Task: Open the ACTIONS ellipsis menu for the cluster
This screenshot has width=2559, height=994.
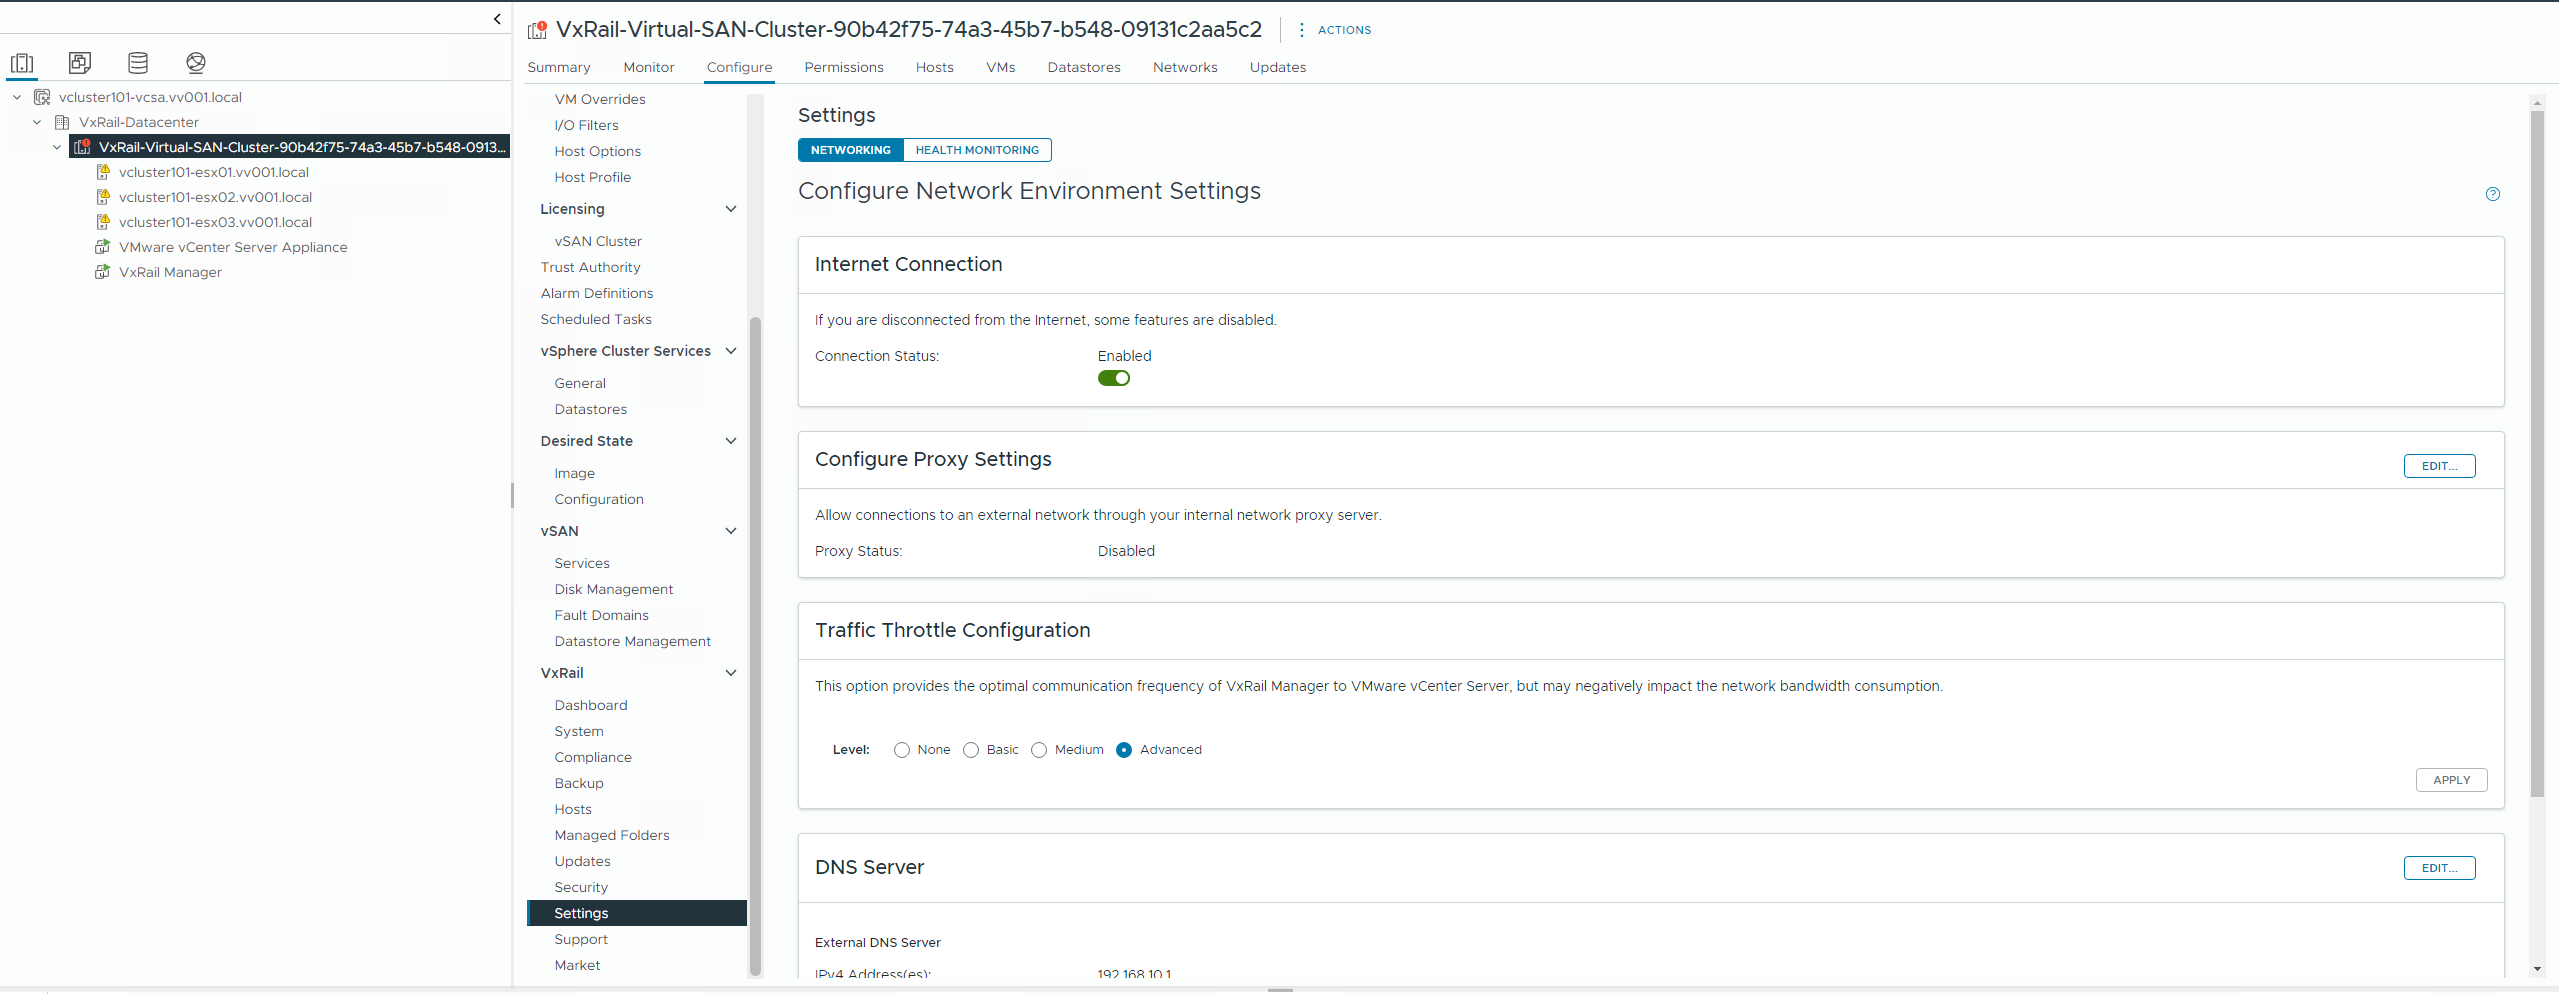Action: tap(1301, 30)
